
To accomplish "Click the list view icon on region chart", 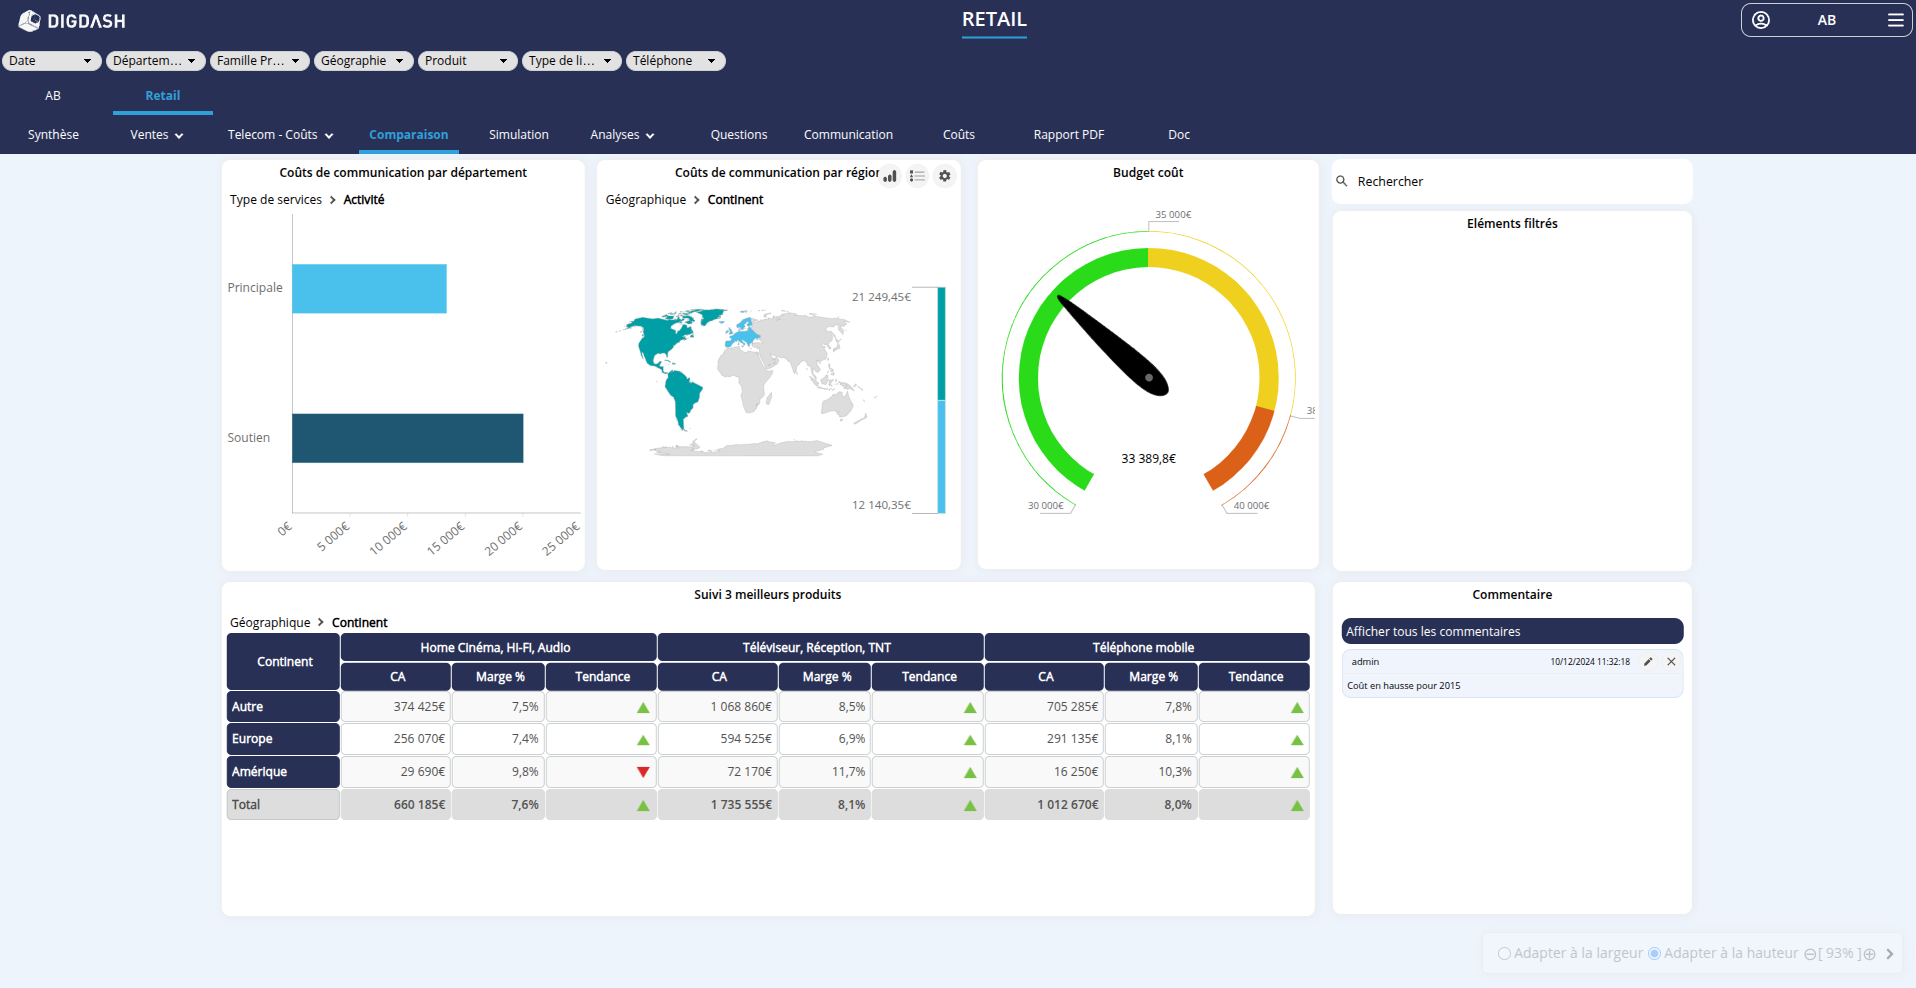I will tap(917, 176).
